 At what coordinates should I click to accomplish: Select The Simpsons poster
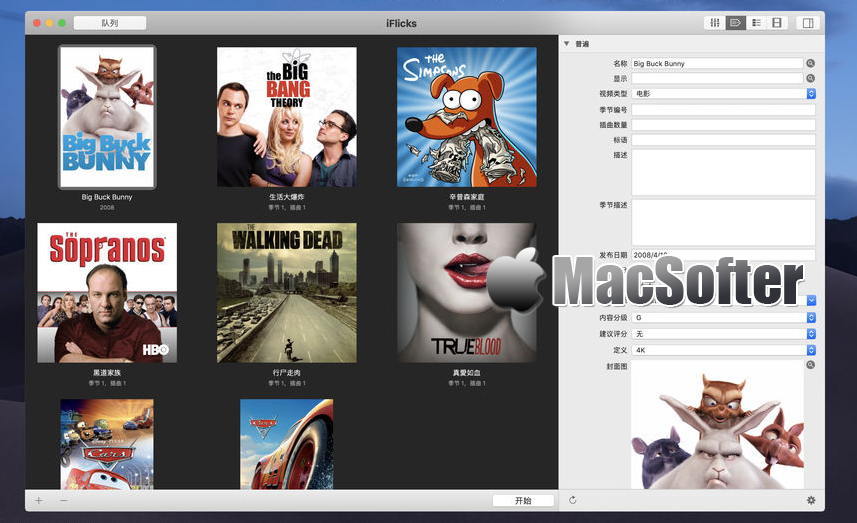[467, 117]
